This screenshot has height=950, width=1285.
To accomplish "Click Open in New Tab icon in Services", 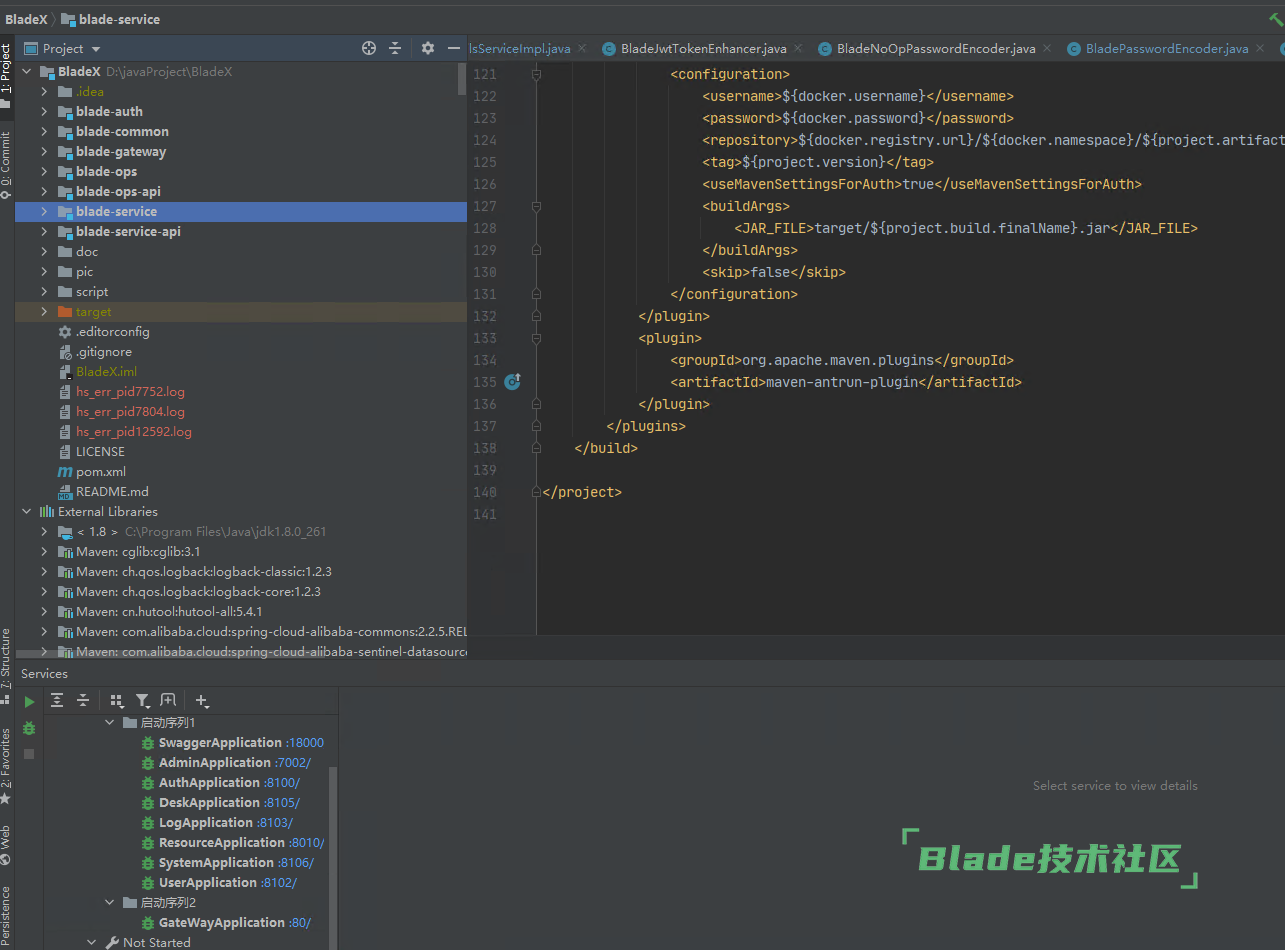I will pos(168,701).
